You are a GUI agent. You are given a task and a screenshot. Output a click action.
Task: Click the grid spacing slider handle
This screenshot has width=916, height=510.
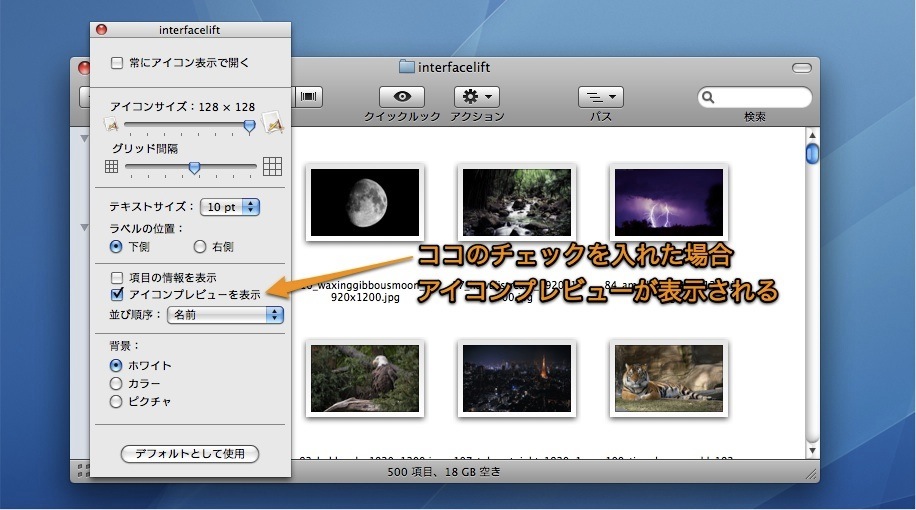pyautogui.click(x=195, y=168)
